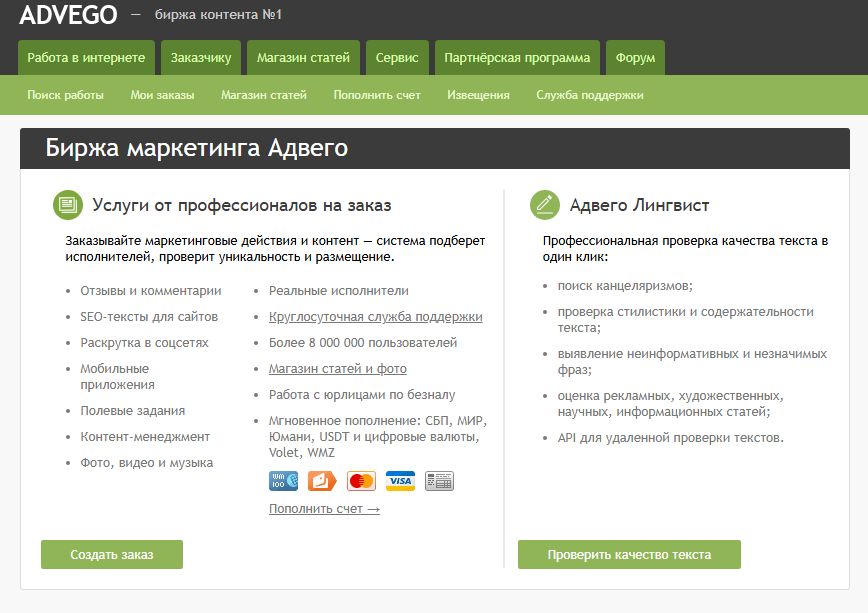Click the Мобильные приложения list item
Screen dimensions: 868x613
tap(117, 377)
